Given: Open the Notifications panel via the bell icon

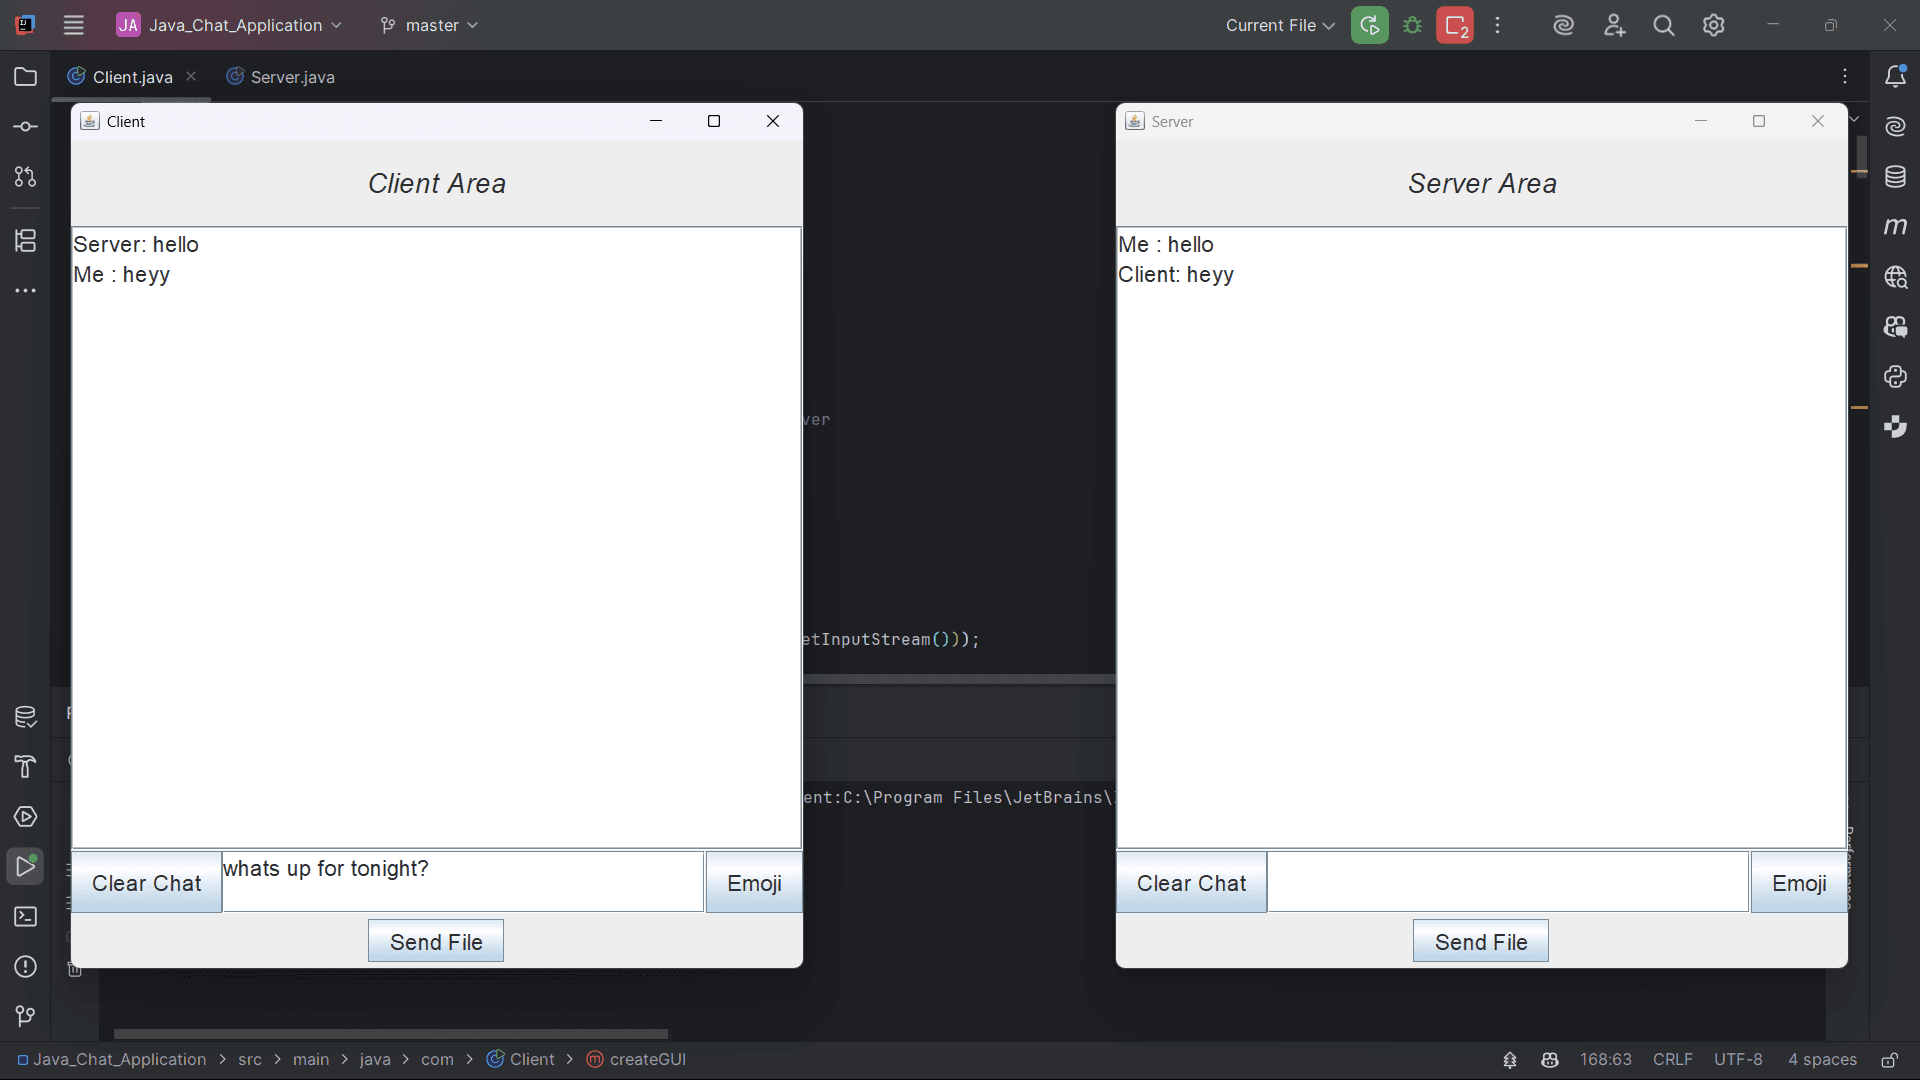Looking at the screenshot, I should point(1896,75).
